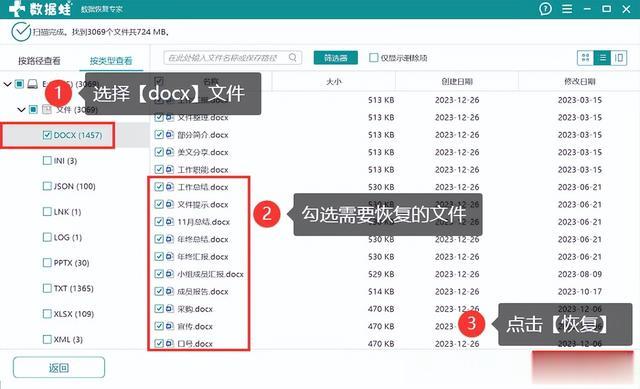Toggle show only deleted files checkbox
The image size is (640, 389).
(x=373, y=58)
